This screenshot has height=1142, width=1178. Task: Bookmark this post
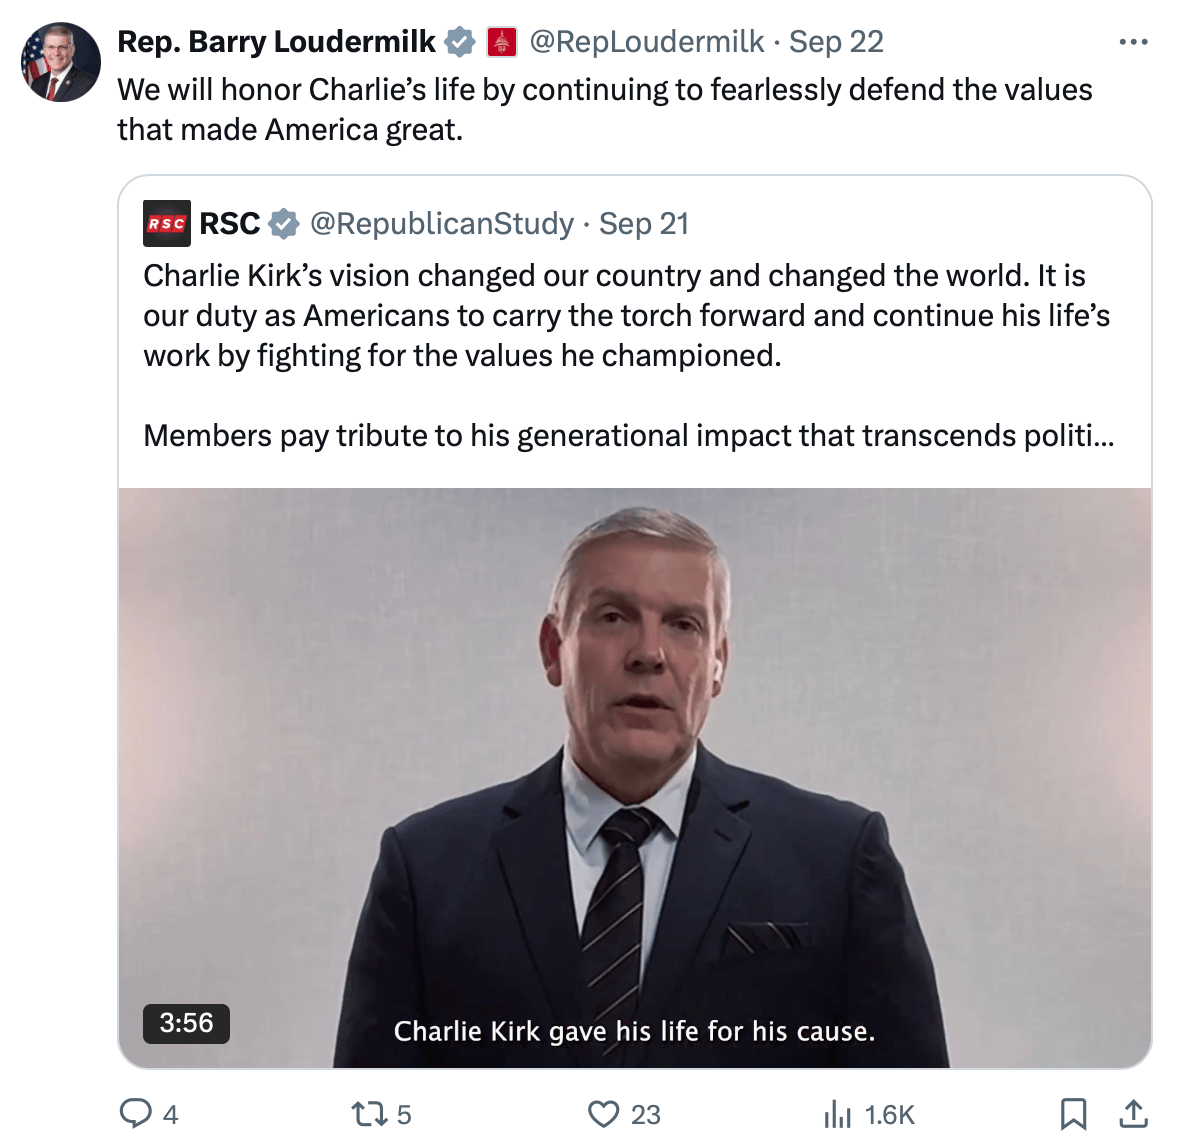click(1073, 1114)
